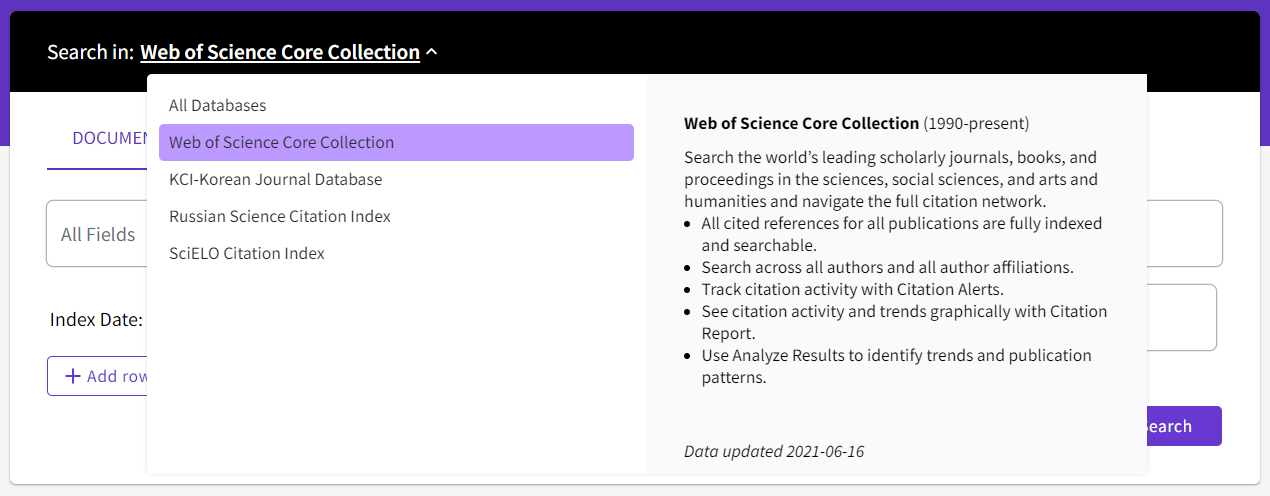Screen dimensions: 1270x496
Task: Open the All Fields dropdown
Action: (x=97, y=234)
